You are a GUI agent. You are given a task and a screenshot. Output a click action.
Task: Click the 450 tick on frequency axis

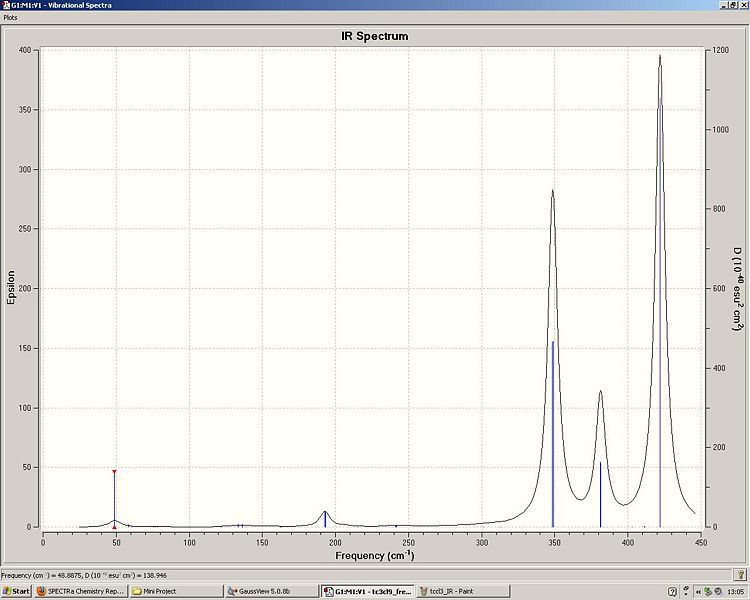[701, 542]
